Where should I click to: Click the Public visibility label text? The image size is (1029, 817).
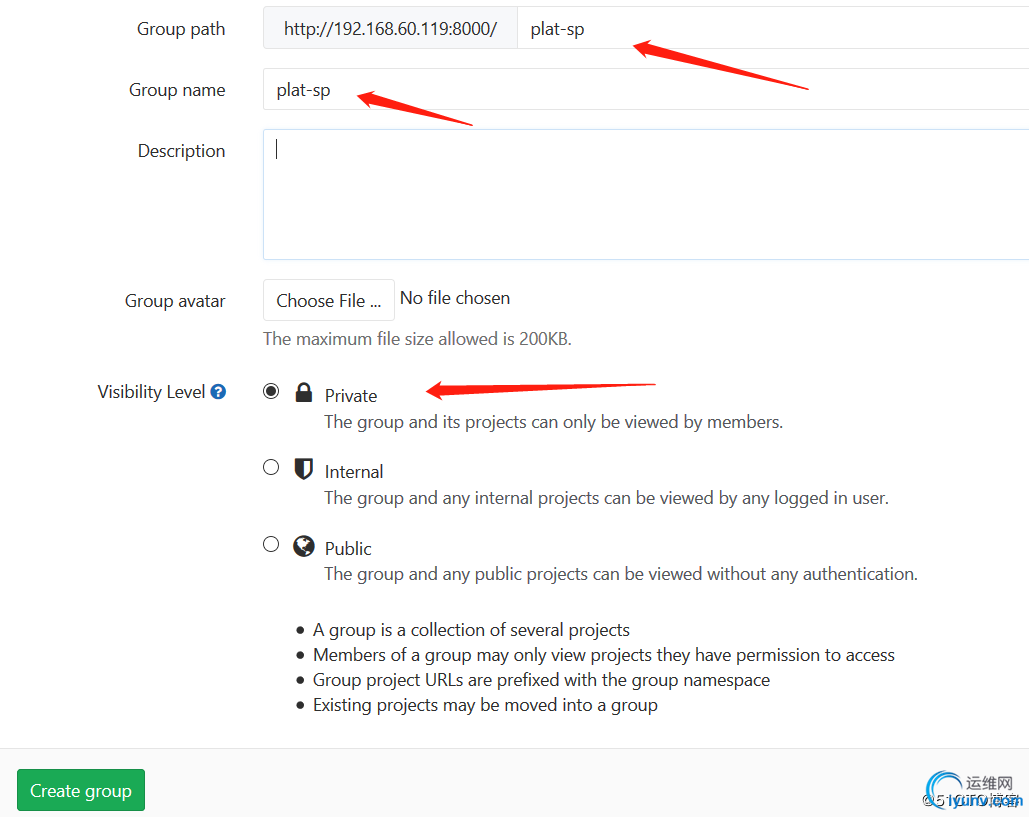click(348, 549)
